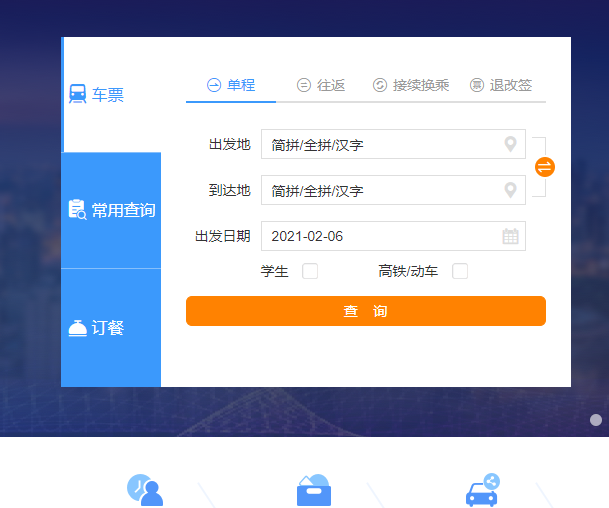Click the 出发地 station input field
The image size is (609, 508).
[x=380, y=145]
